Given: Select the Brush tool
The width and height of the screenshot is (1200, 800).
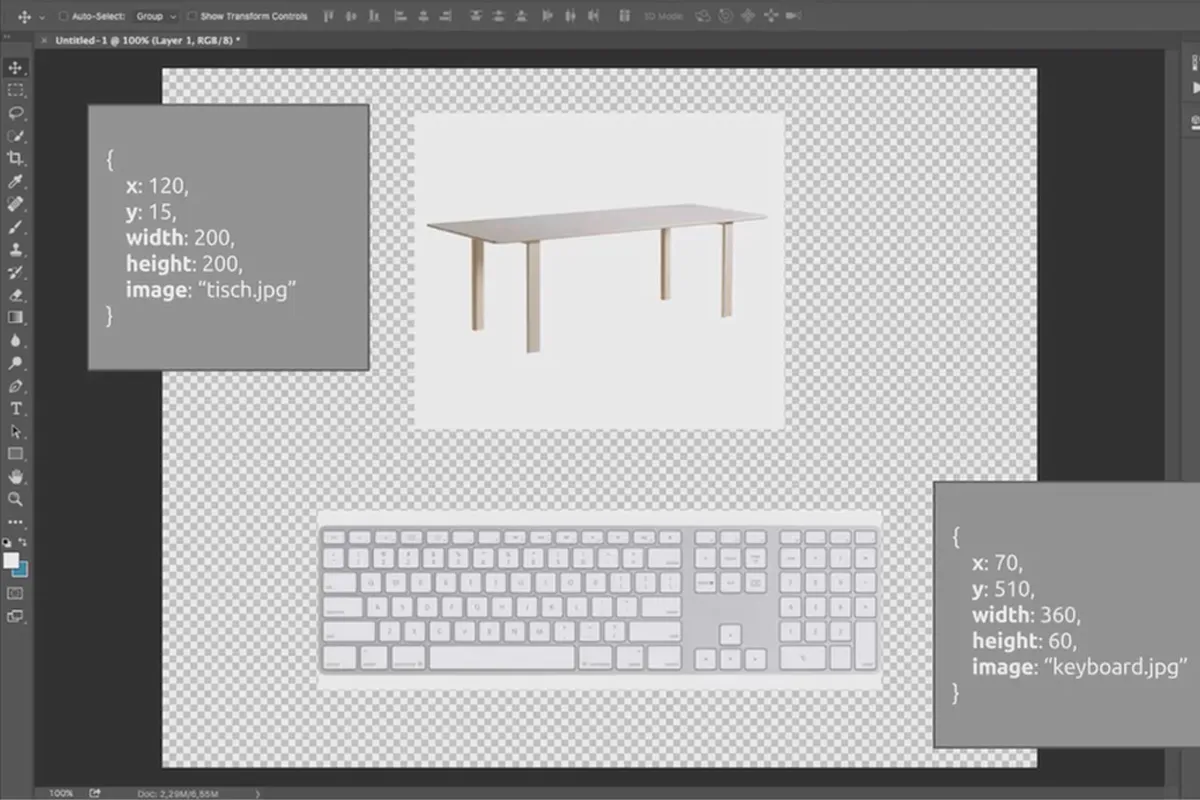Looking at the screenshot, I should [16, 227].
